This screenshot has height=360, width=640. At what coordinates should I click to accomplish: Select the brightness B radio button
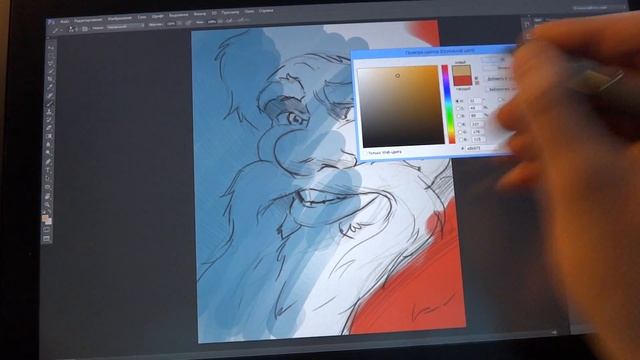tap(459, 116)
